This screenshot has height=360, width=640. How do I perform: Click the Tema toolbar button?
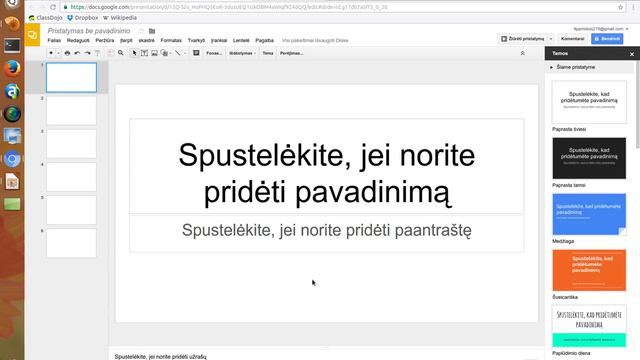(268, 53)
